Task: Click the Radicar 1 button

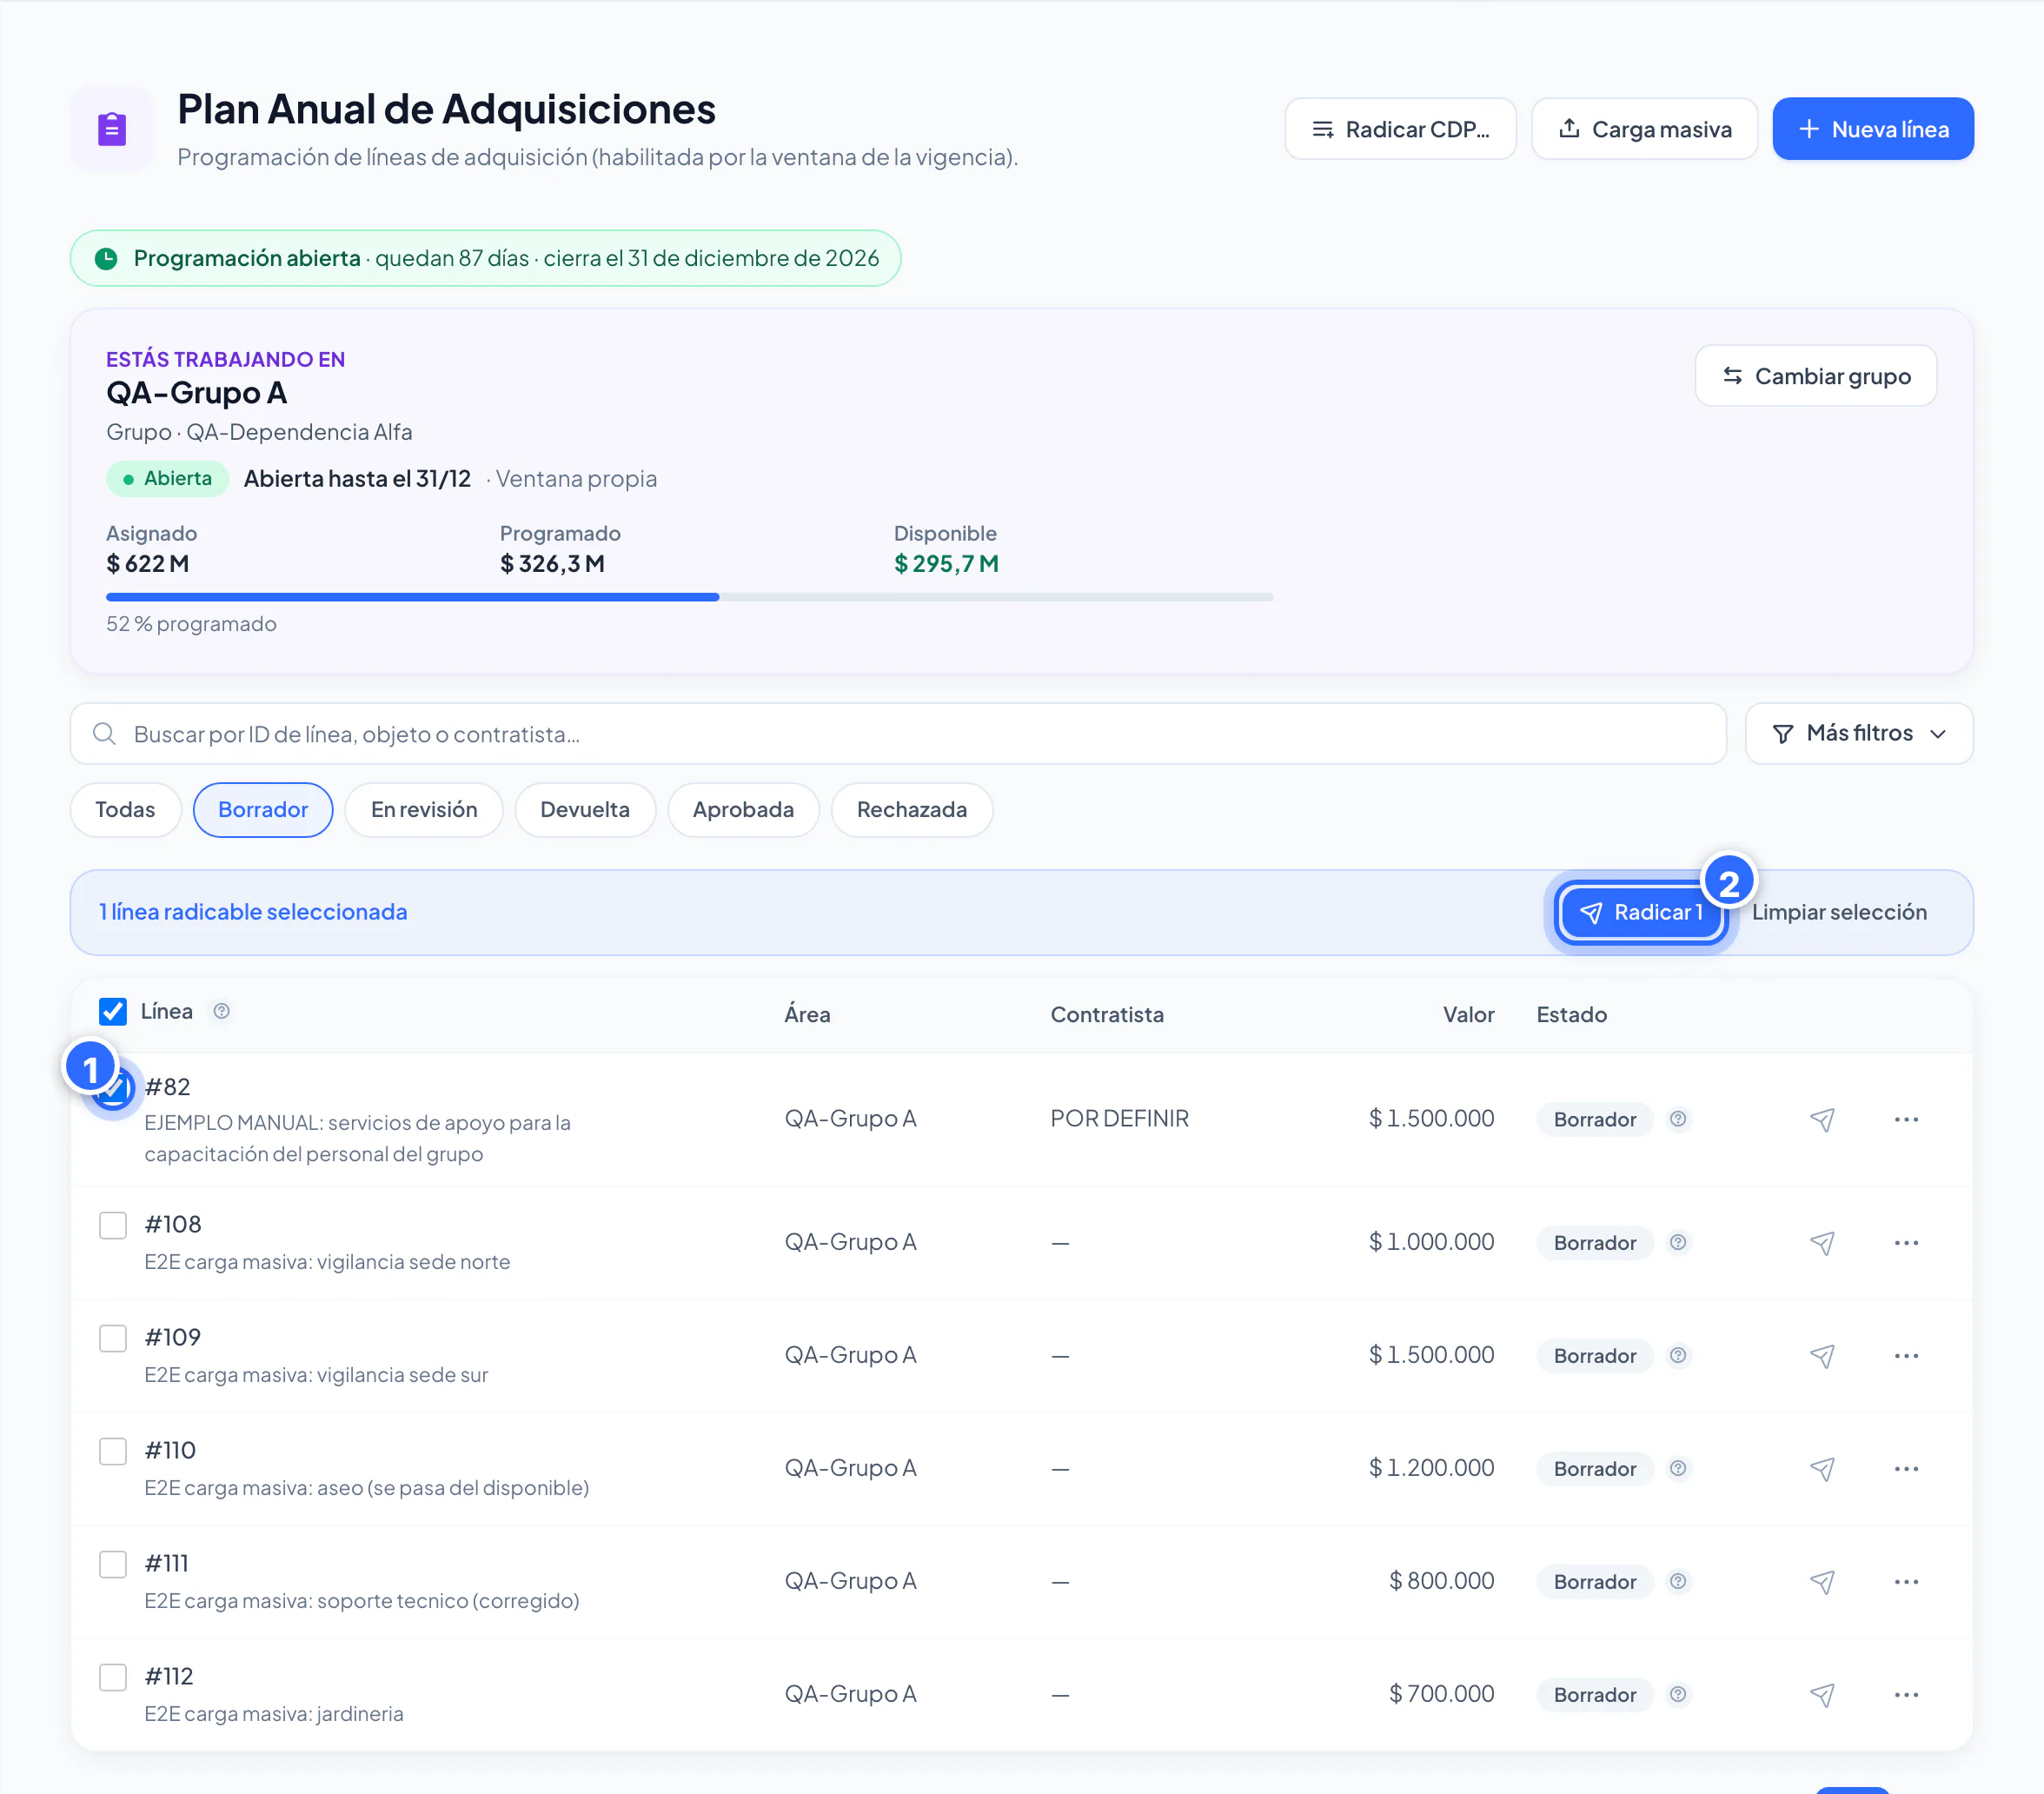Action: [x=1641, y=913]
